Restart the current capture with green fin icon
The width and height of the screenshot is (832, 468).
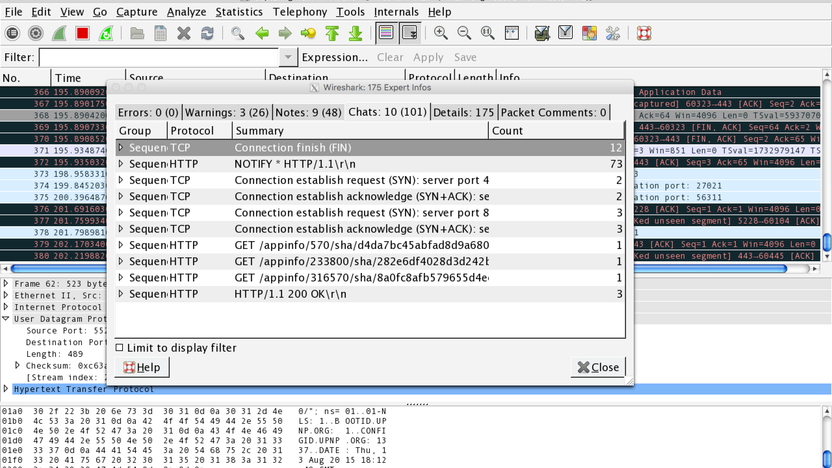[106, 33]
